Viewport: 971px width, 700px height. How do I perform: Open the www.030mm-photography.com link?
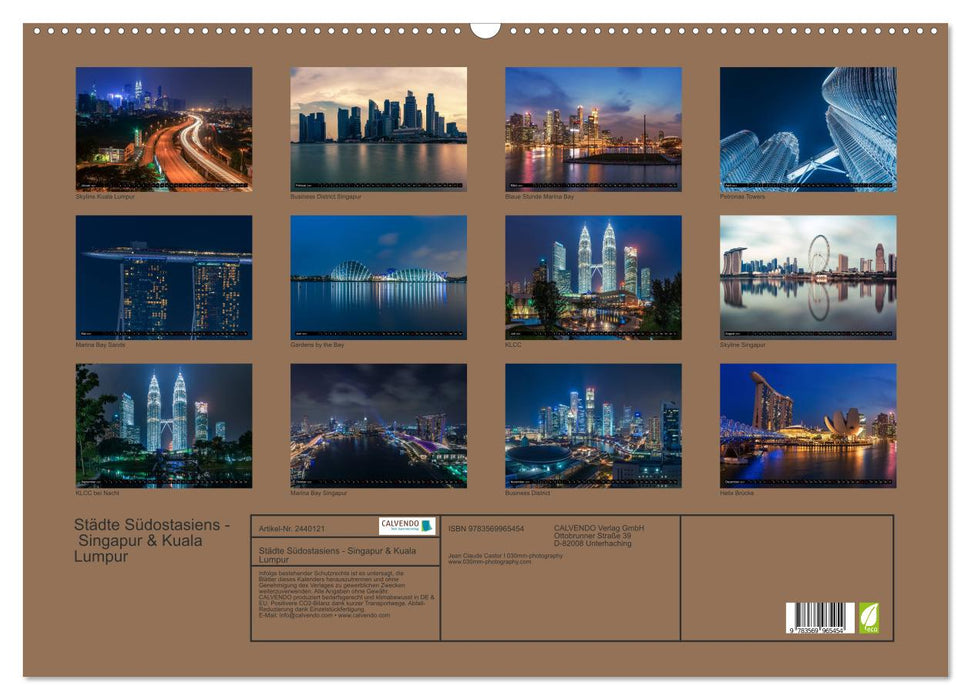pyautogui.click(x=489, y=561)
